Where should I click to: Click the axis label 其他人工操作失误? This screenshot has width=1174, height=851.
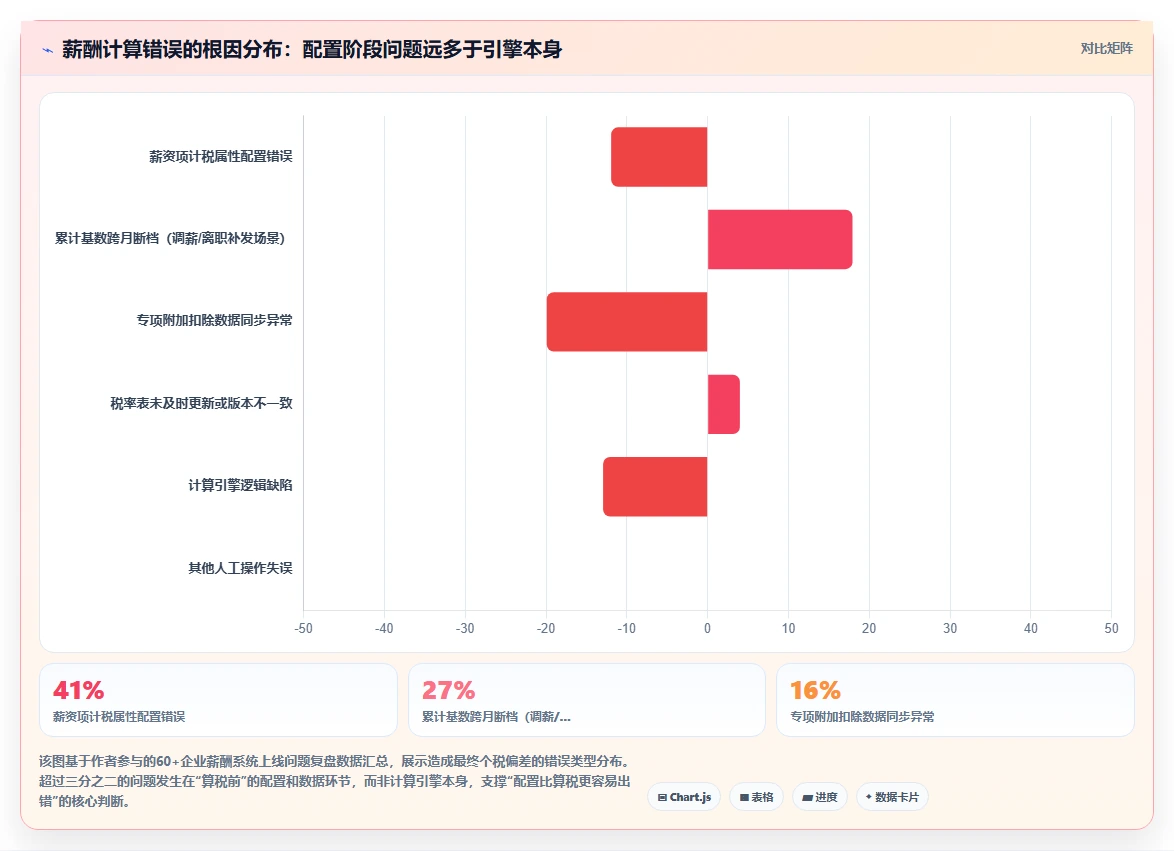[x=240, y=568]
